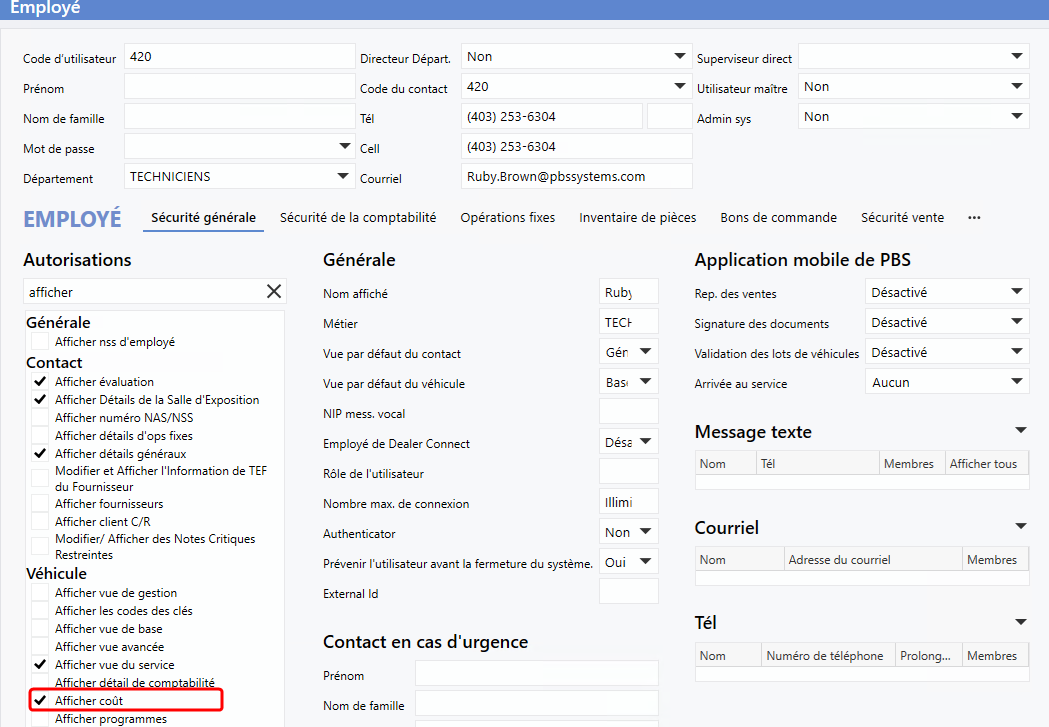
Task: Collapse the Courriel section arrow
Action: [x=1020, y=527]
